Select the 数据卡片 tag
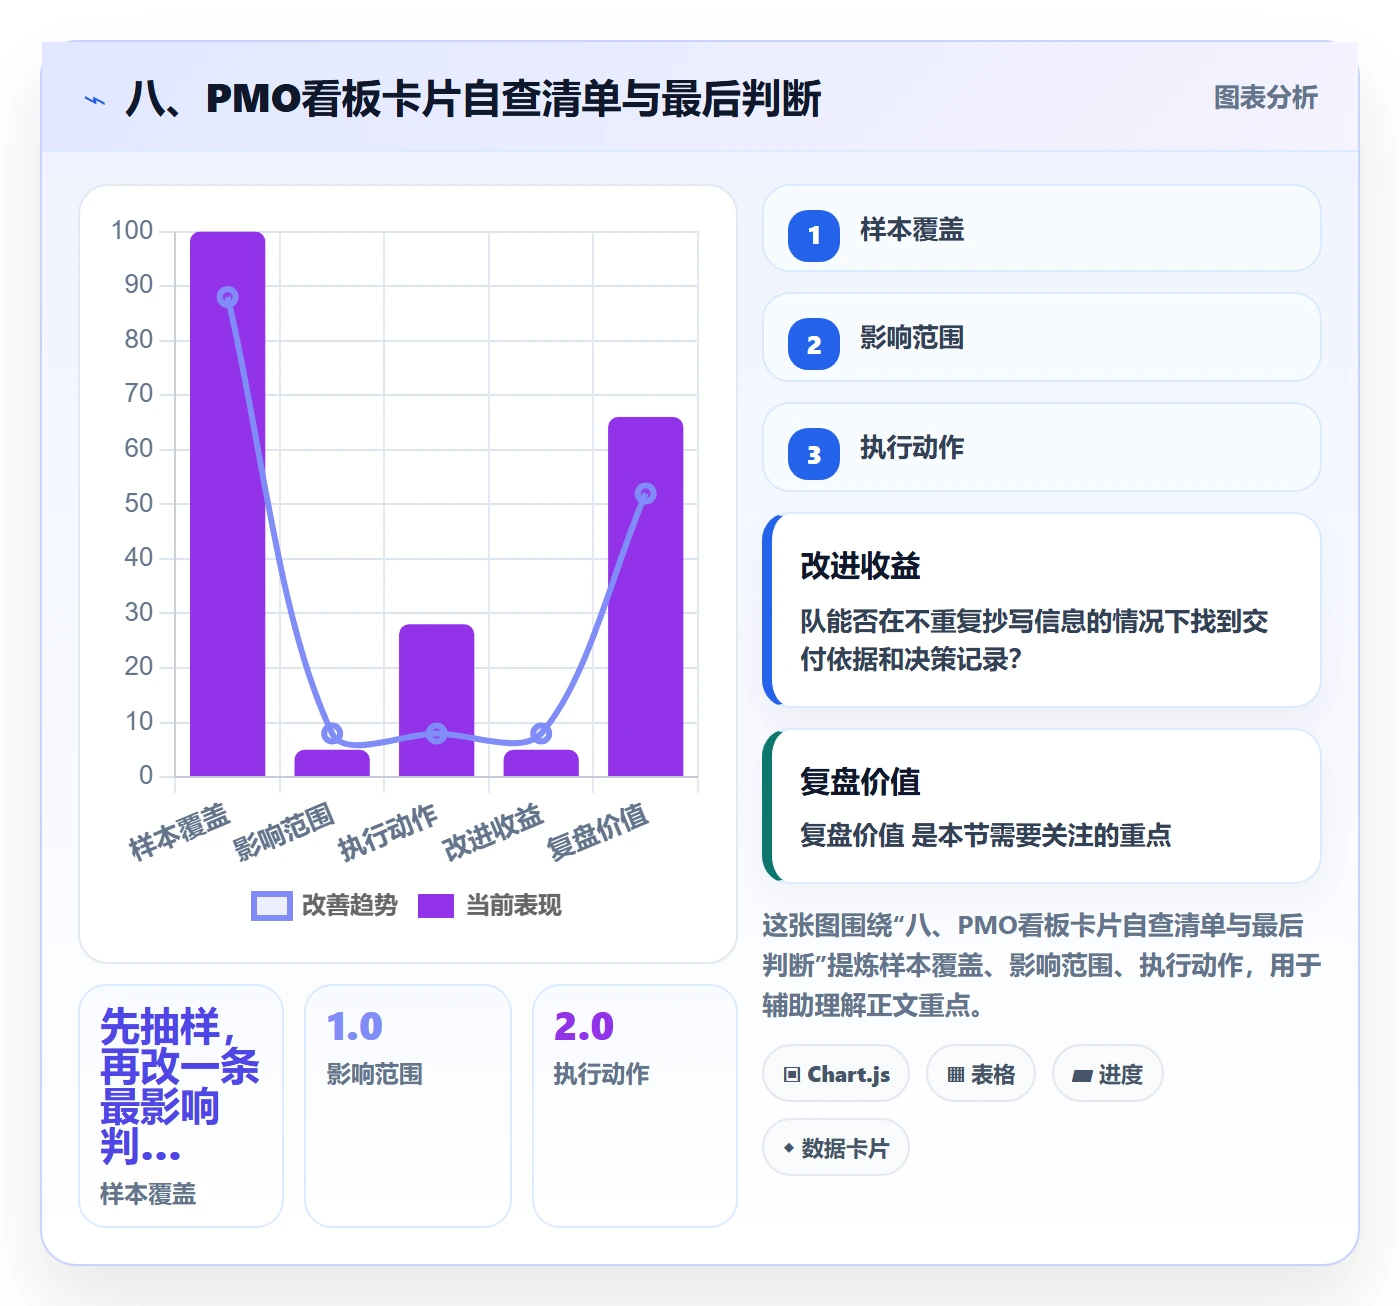The height and width of the screenshot is (1306, 1400). click(x=836, y=1148)
